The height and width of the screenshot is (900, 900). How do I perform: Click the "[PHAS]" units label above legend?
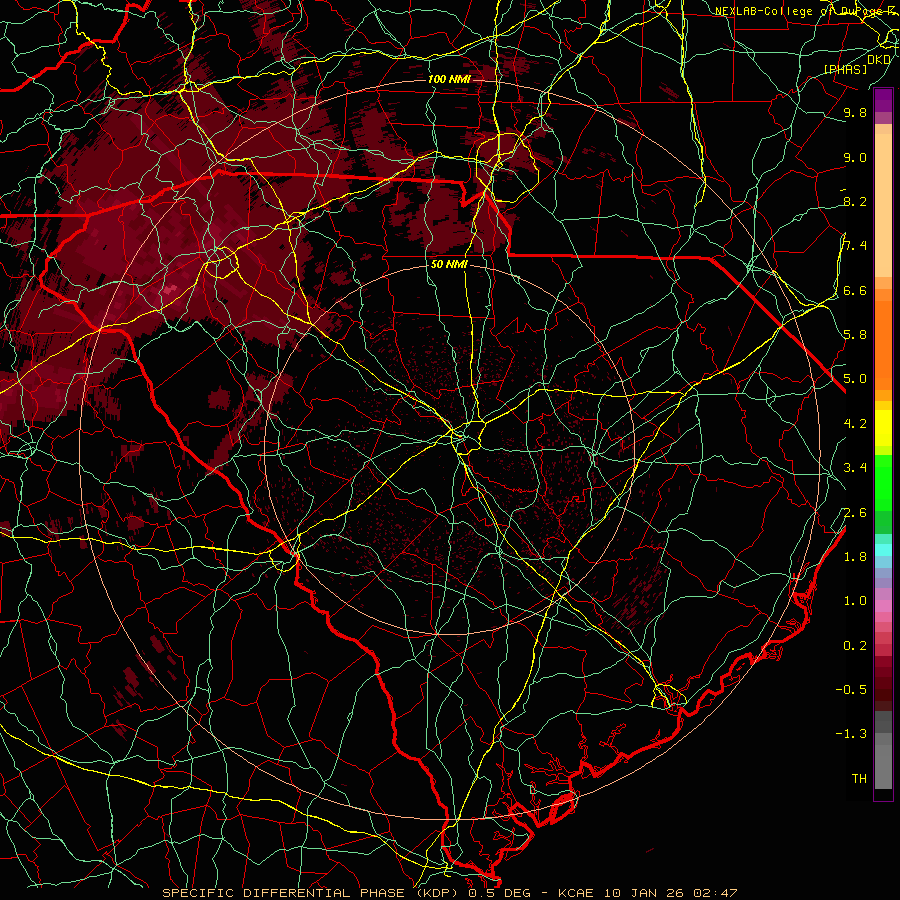pyautogui.click(x=846, y=69)
